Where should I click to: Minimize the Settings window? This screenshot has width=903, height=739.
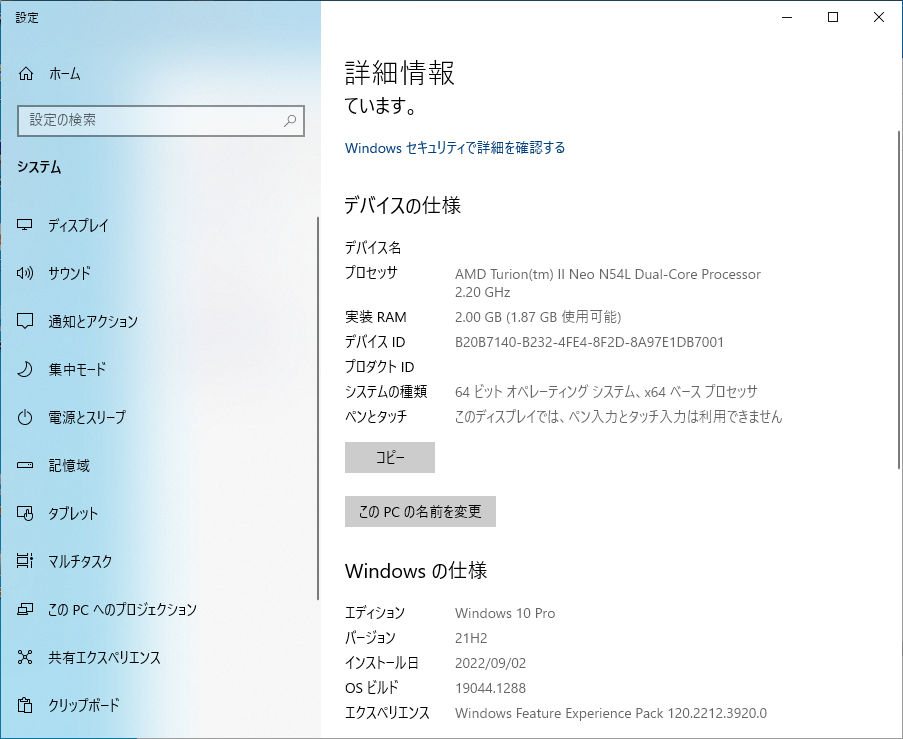(x=787, y=17)
